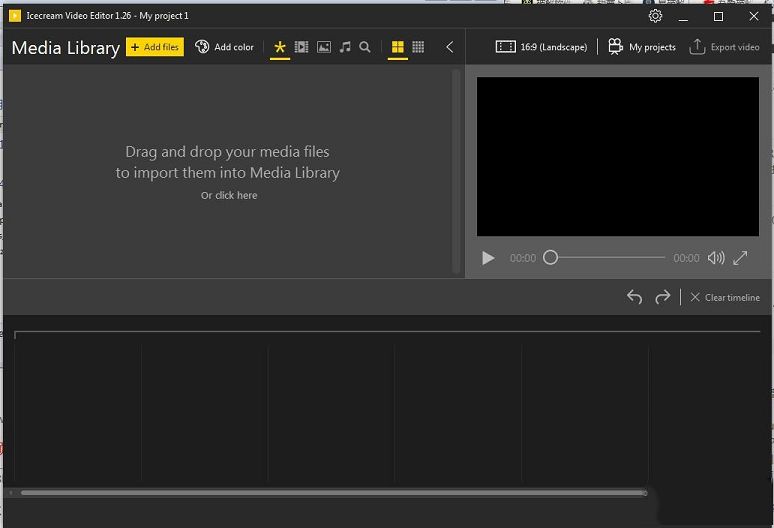This screenshot has height=528, width=774.
Task: Show all media with the star filter
Action: click(280, 47)
